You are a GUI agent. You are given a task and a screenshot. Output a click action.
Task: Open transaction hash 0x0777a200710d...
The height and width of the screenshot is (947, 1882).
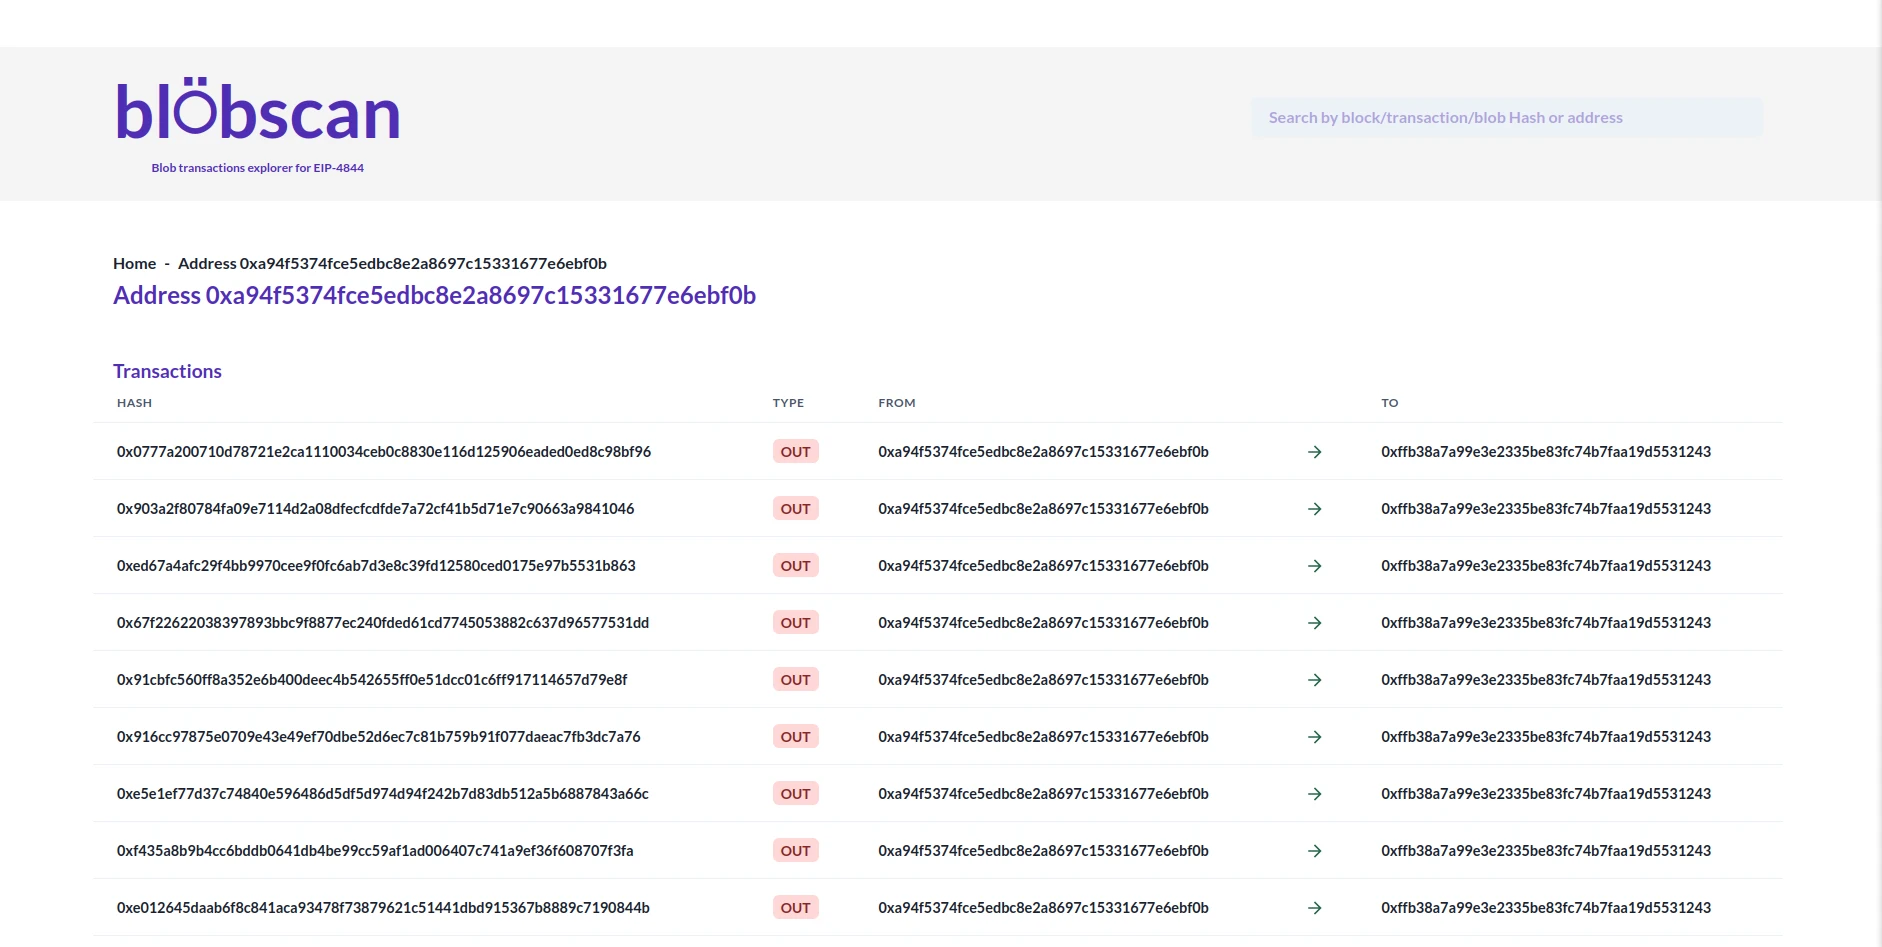pos(384,452)
